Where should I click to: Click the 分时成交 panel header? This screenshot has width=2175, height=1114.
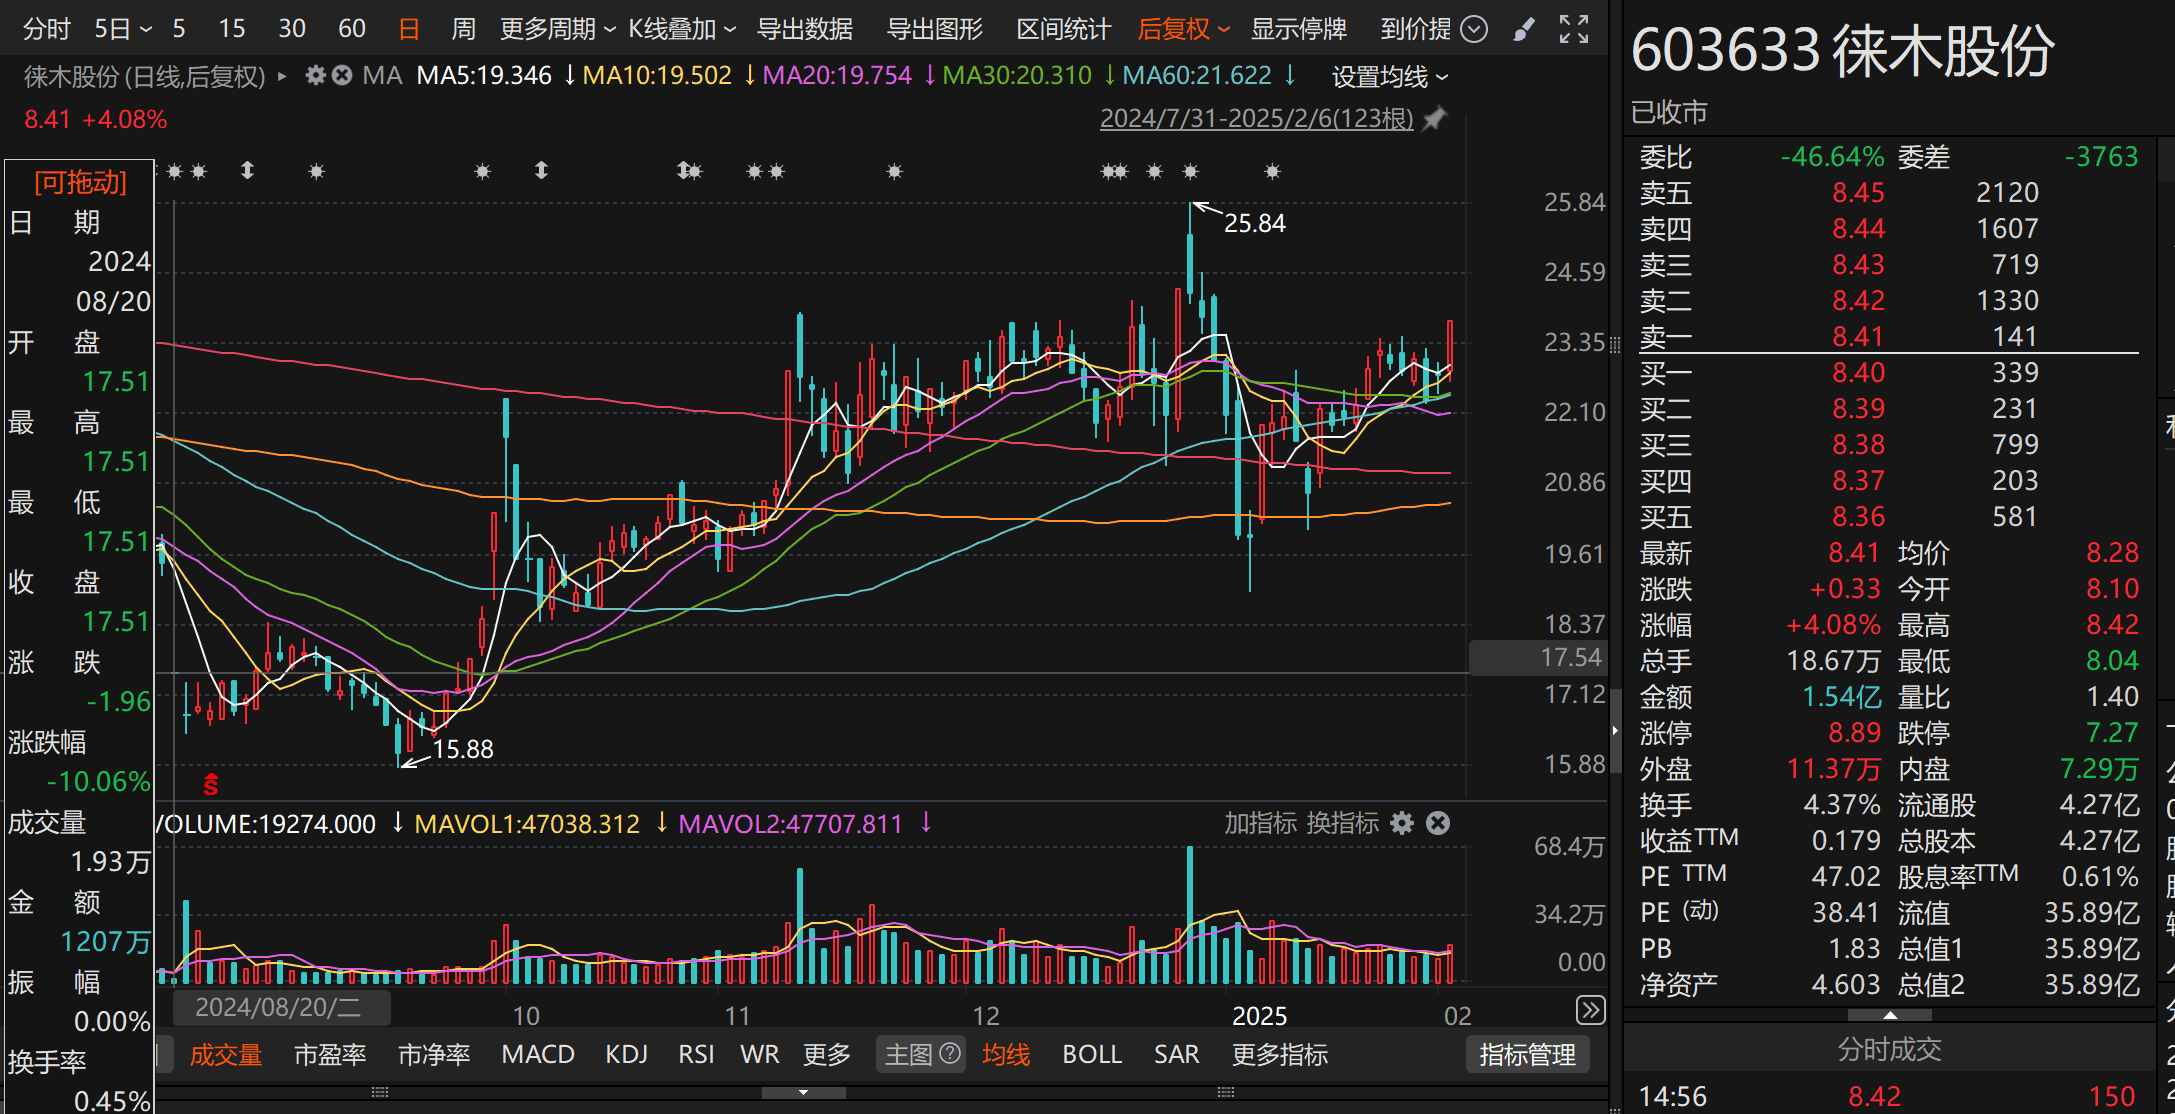tap(1888, 1049)
